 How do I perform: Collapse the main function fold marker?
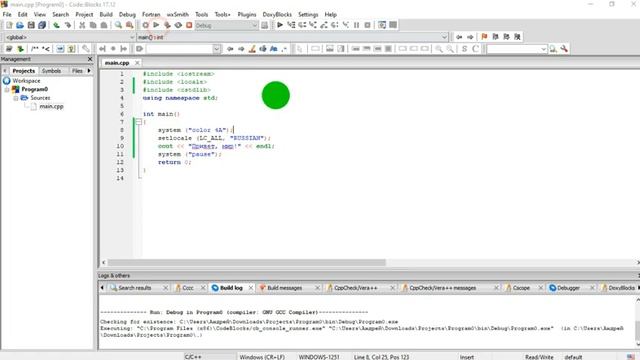click(x=139, y=122)
